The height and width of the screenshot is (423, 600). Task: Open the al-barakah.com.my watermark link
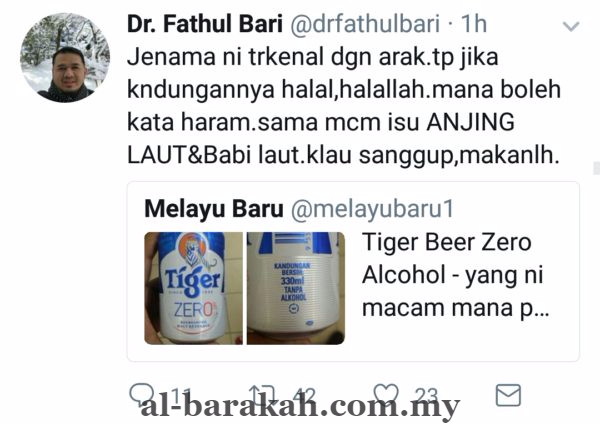click(x=300, y=407)
